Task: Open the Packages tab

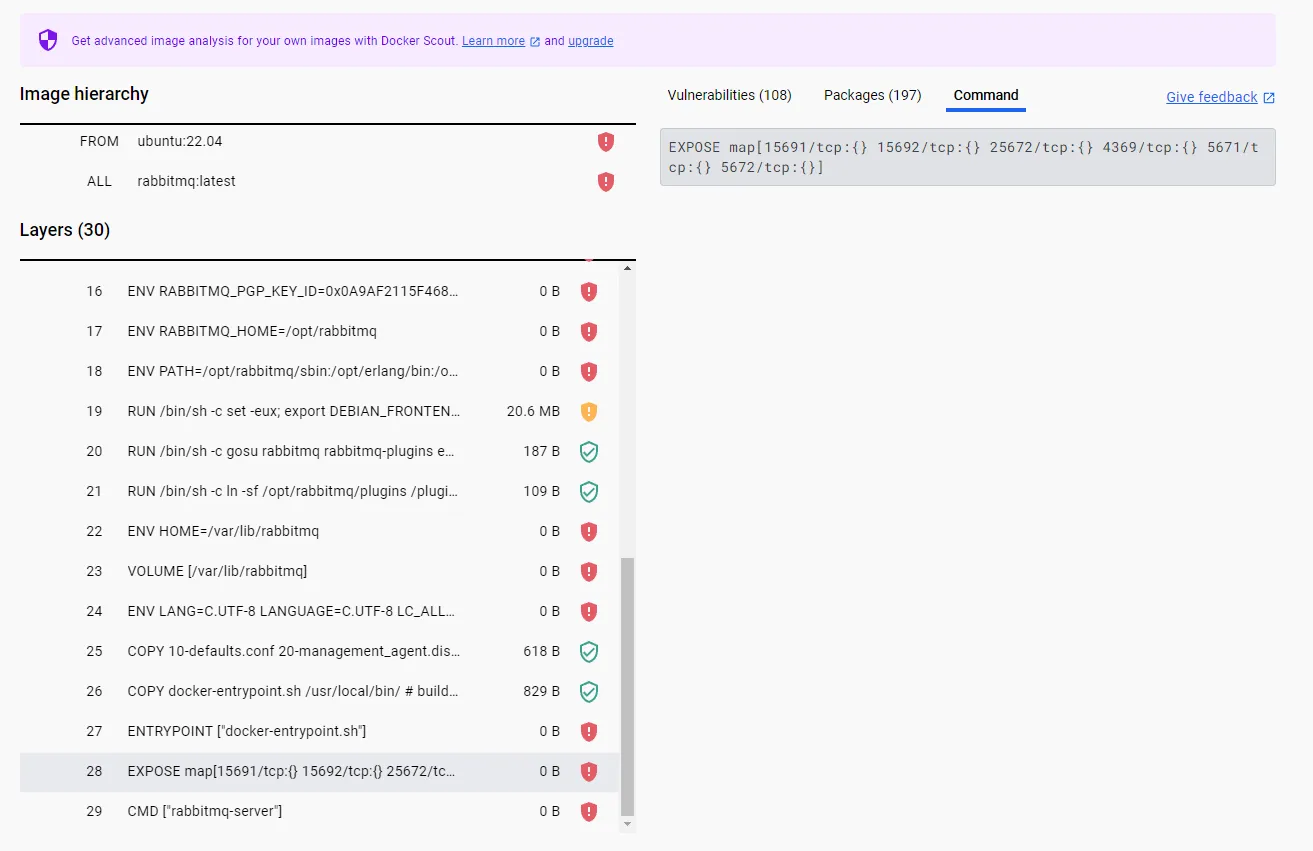Action: (x=871, y=95)
